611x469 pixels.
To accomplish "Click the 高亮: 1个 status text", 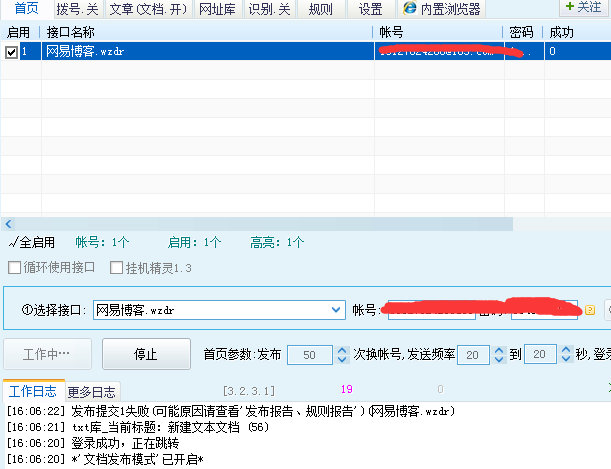I will (x=277, y=242).
